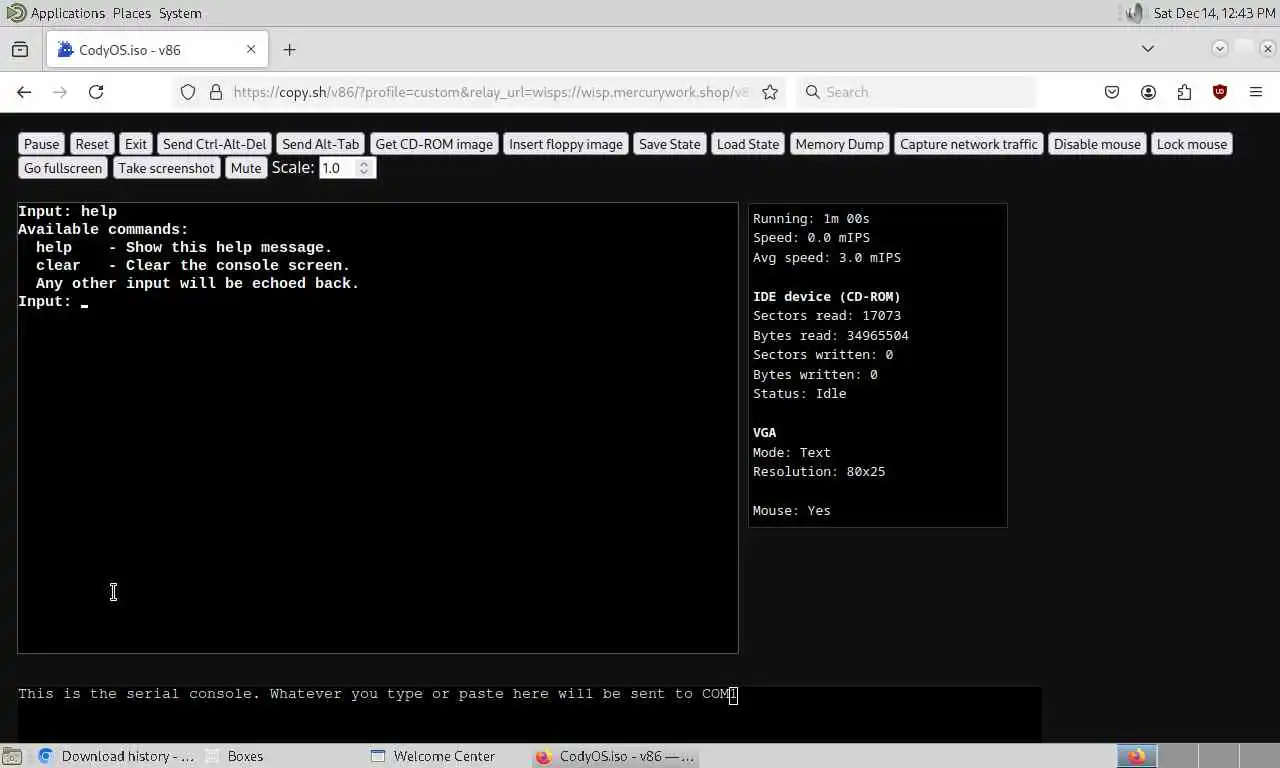The width and height of the screenshot is (1280, 768).
Task: Click the Firefox icon in workspace switcher
Action: tap(1136, 756)
